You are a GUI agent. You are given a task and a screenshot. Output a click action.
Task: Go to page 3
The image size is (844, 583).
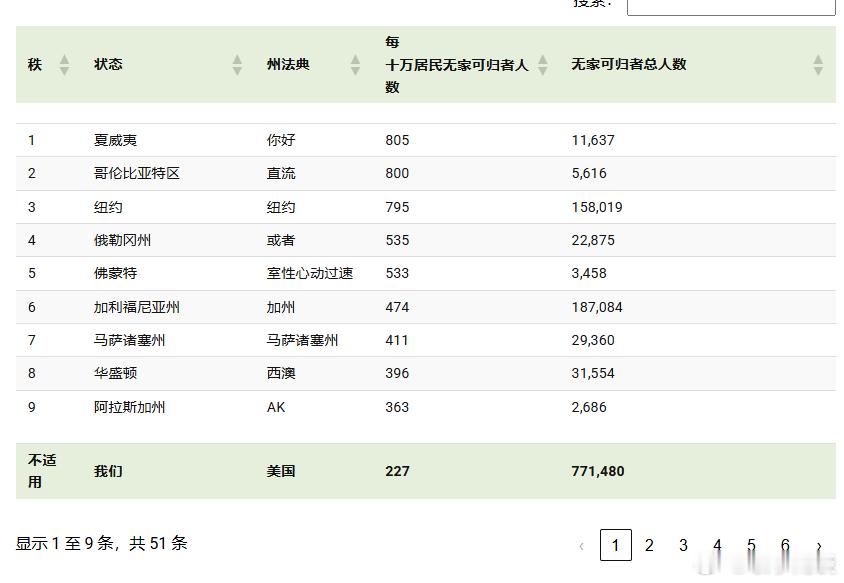pos(683,545)
